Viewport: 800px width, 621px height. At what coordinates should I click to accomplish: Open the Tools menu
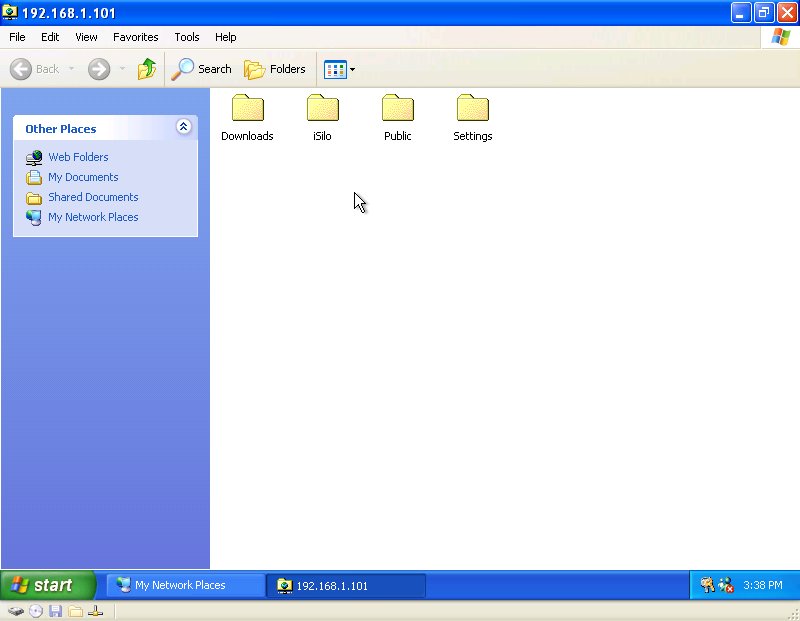point(187,37)
